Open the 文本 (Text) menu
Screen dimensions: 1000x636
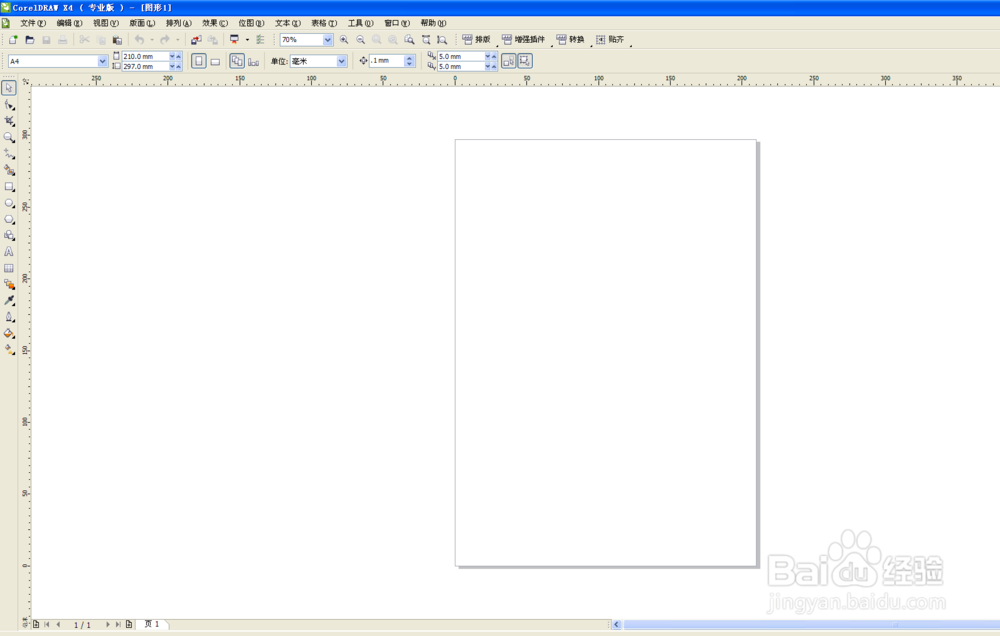click(x=287, y=23)
